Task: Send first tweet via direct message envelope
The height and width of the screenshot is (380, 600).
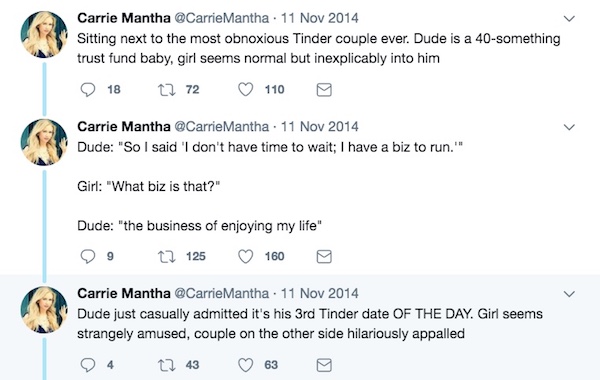Action: pos(324,90)
